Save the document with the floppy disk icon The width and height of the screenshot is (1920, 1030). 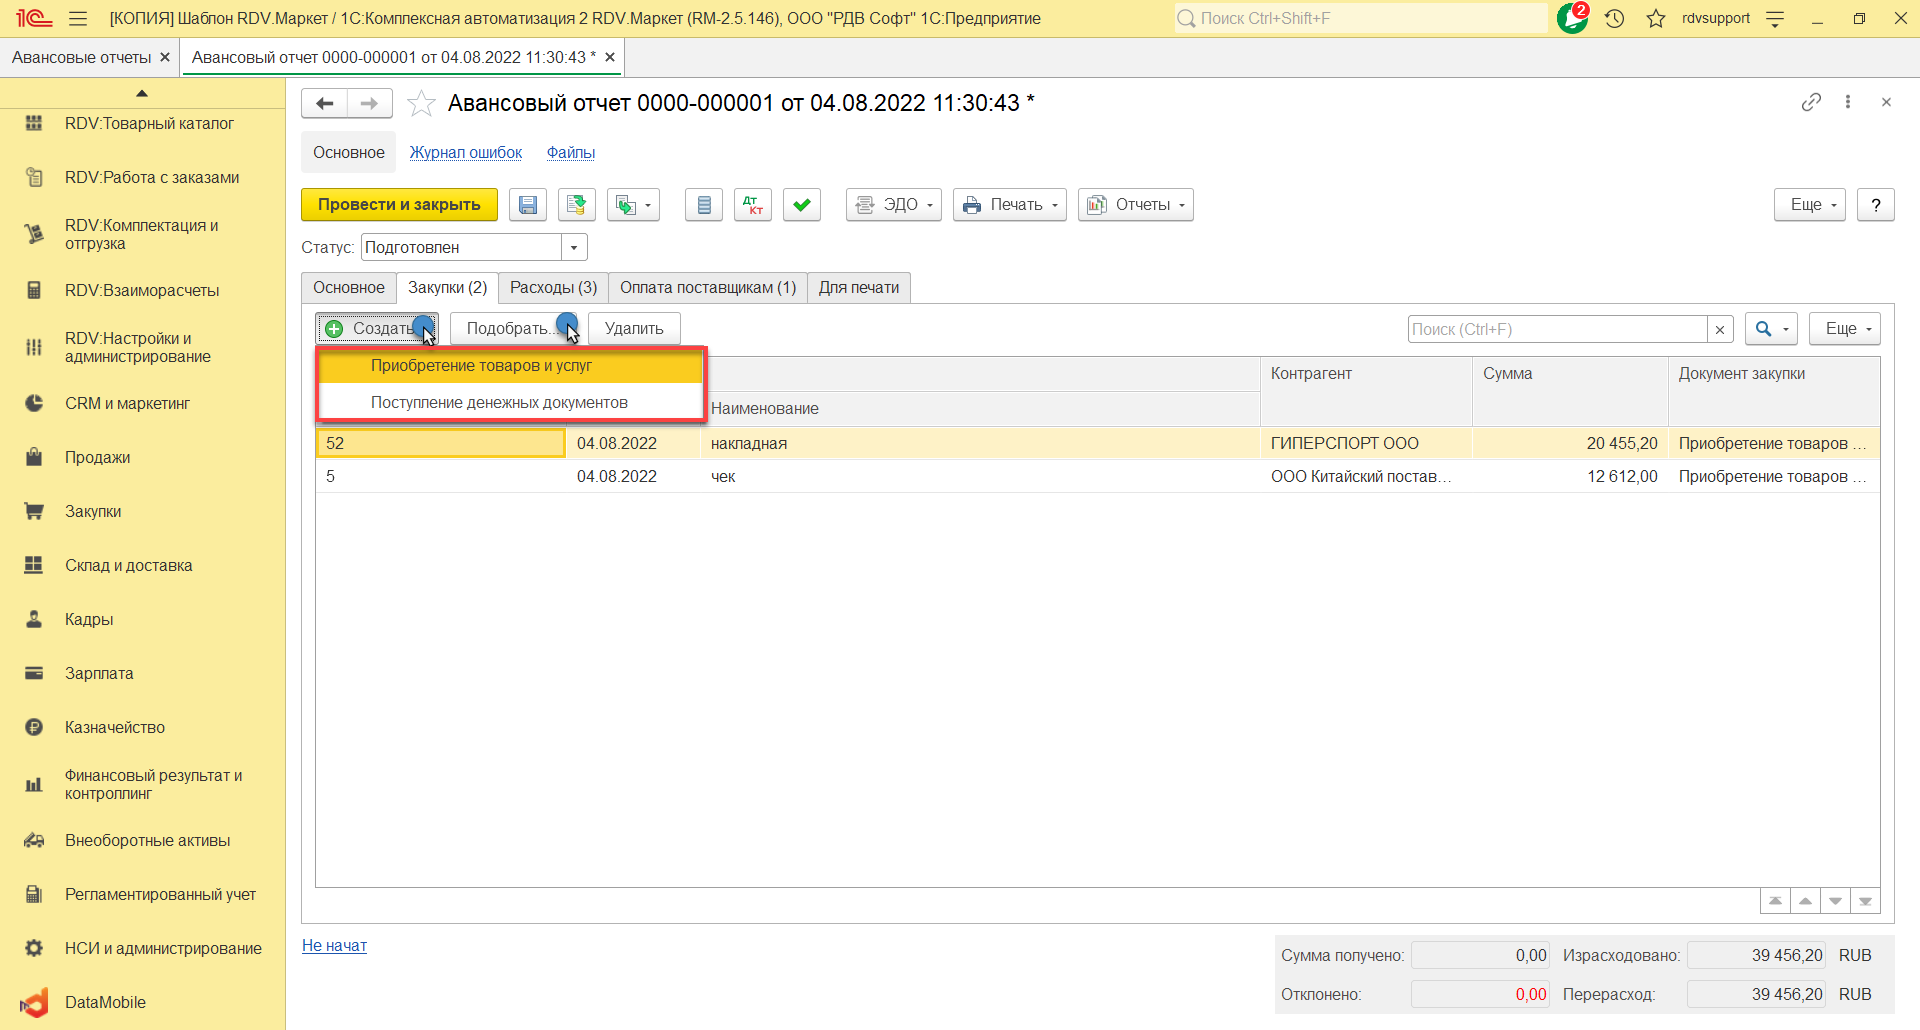point(527,205)
